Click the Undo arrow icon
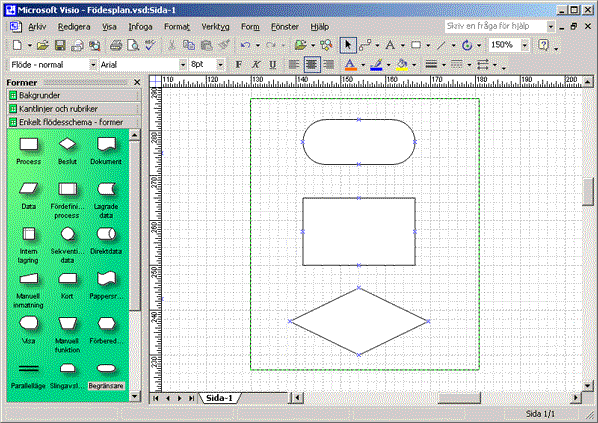The width and height of the screenshot is (598, 423). tap(245, 45)
